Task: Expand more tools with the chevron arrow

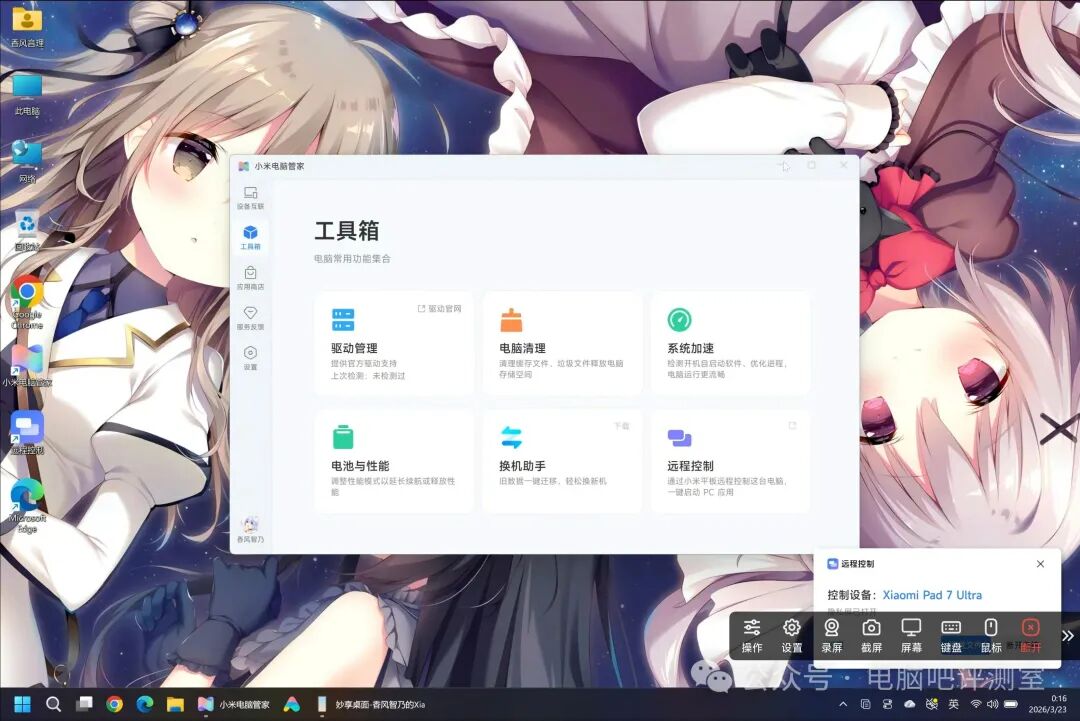Action: [1066, 636]
